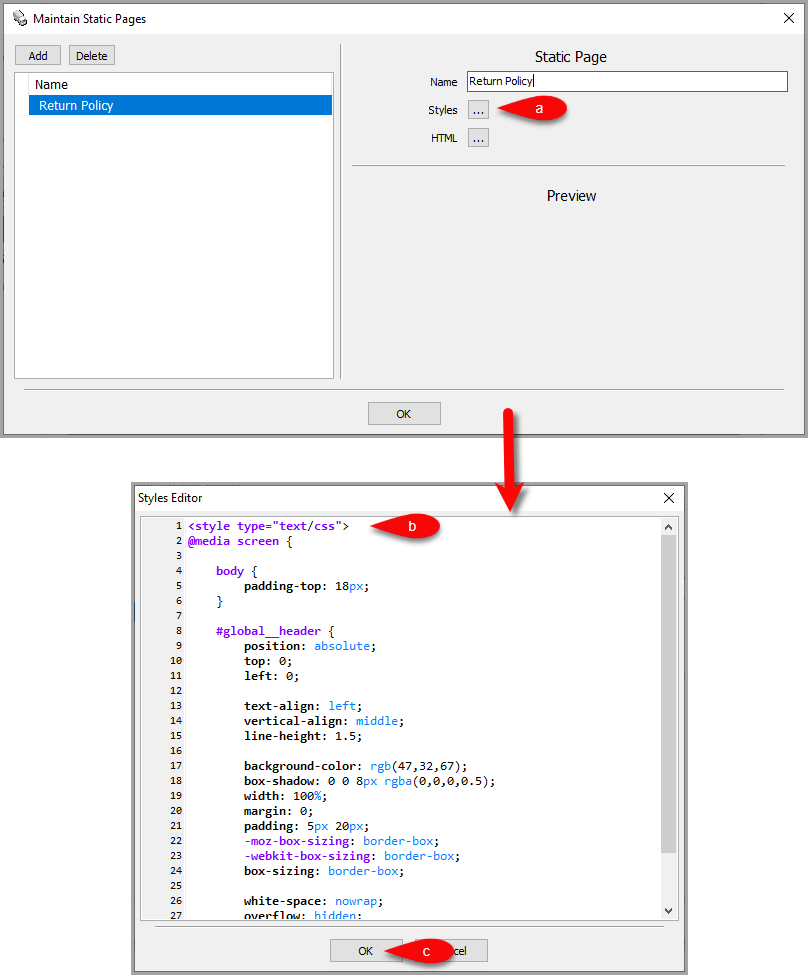Click the Maintain Static Pages title bar icon
808x975 pixels.
tap(20, 18)
